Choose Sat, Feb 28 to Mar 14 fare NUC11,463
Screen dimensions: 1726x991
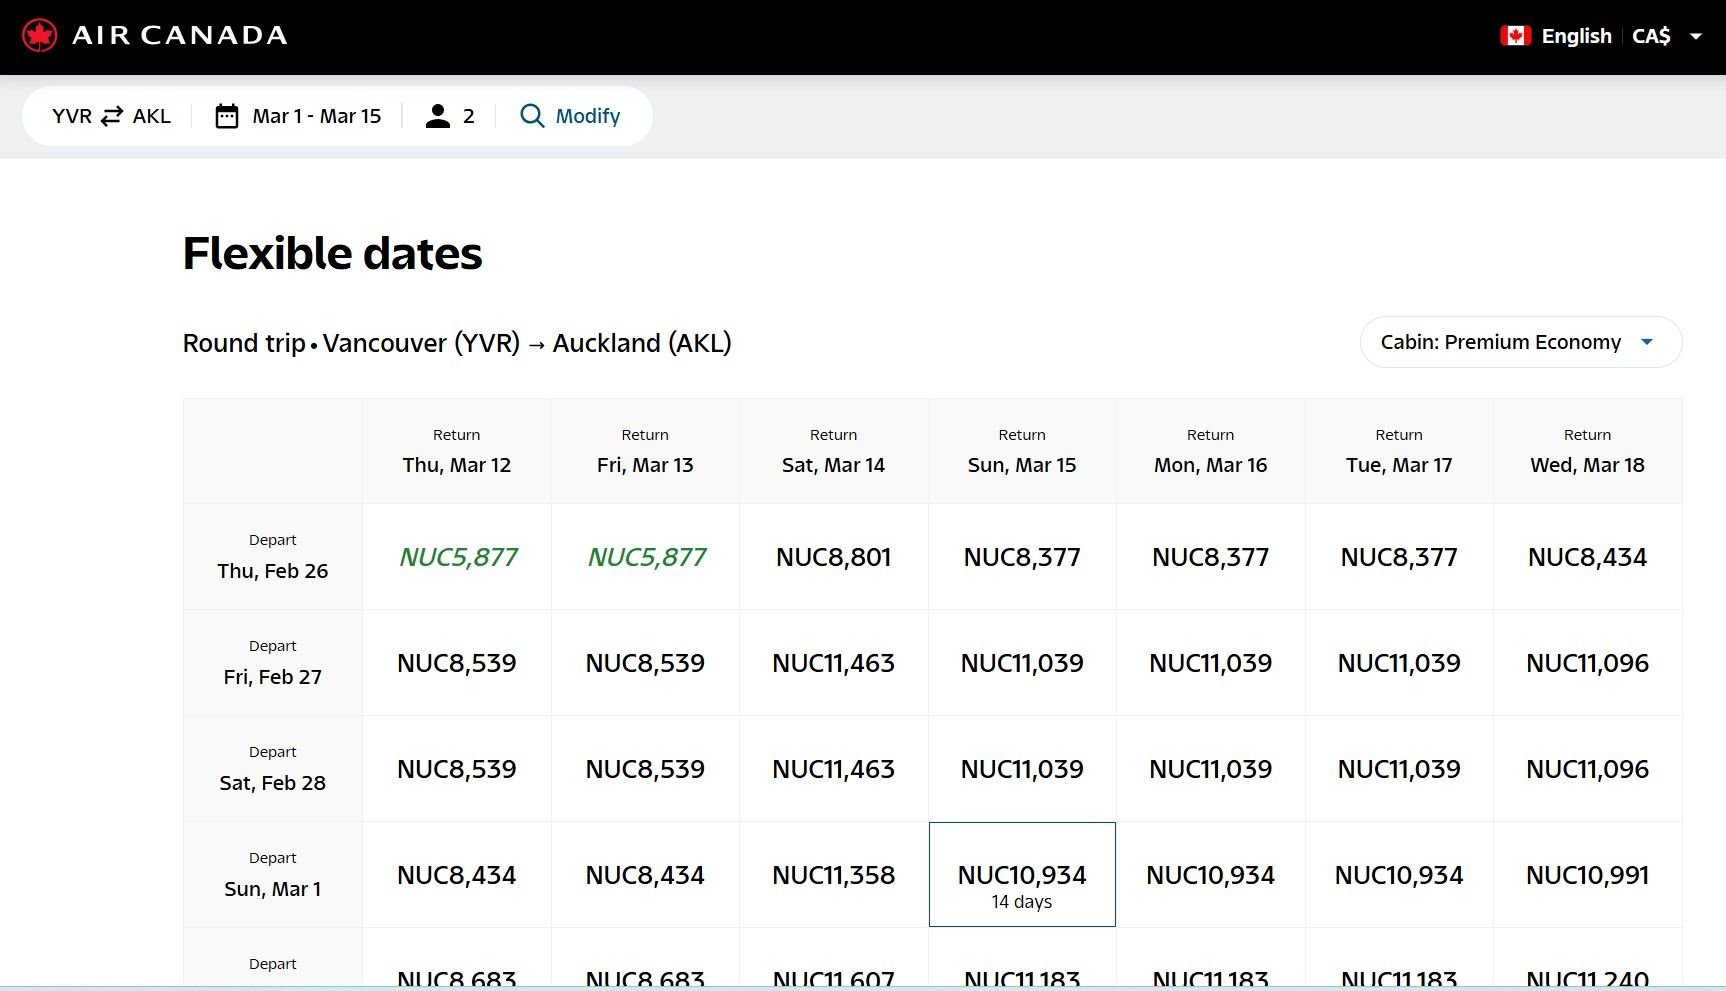coord(834,769)
